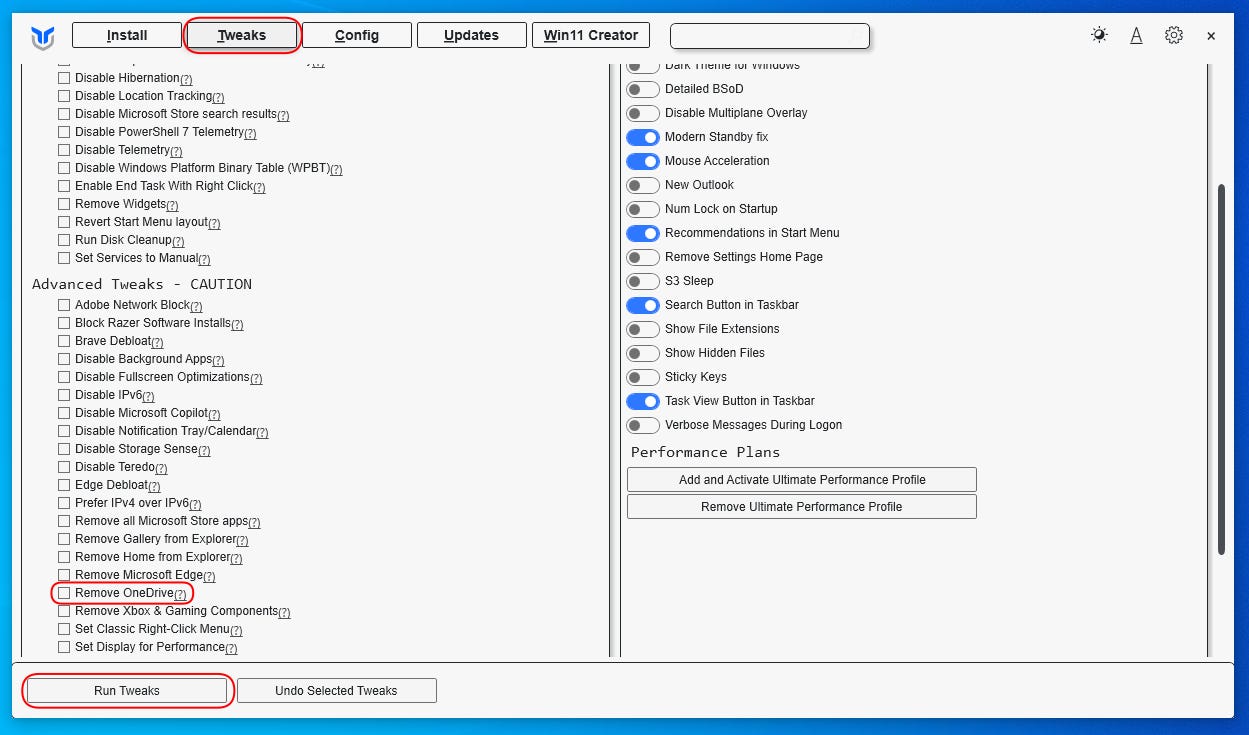Open the font scaling 'A' icon
This screenshot has height=735, width=1249.
(x=1136, y=35)
